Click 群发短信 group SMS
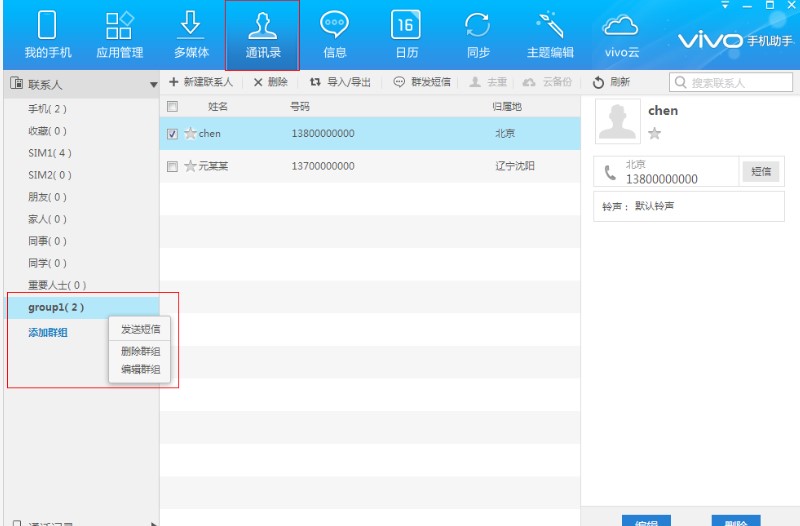This screenshot has width=800, height=526. click(422, 82)
